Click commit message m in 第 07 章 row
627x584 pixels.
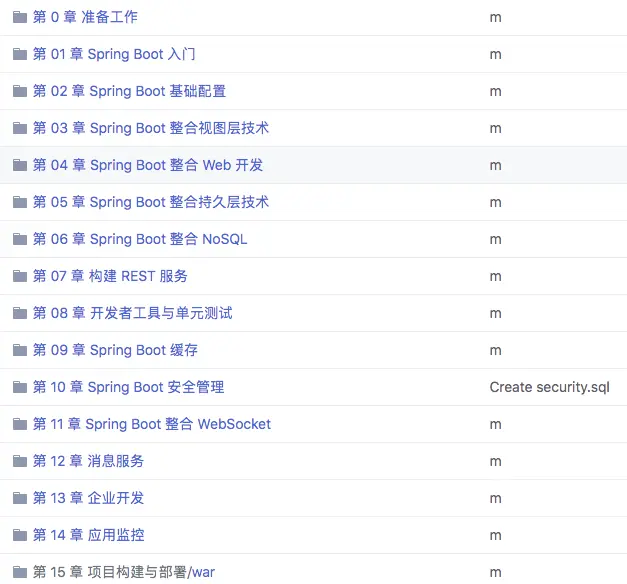point(496,277)
